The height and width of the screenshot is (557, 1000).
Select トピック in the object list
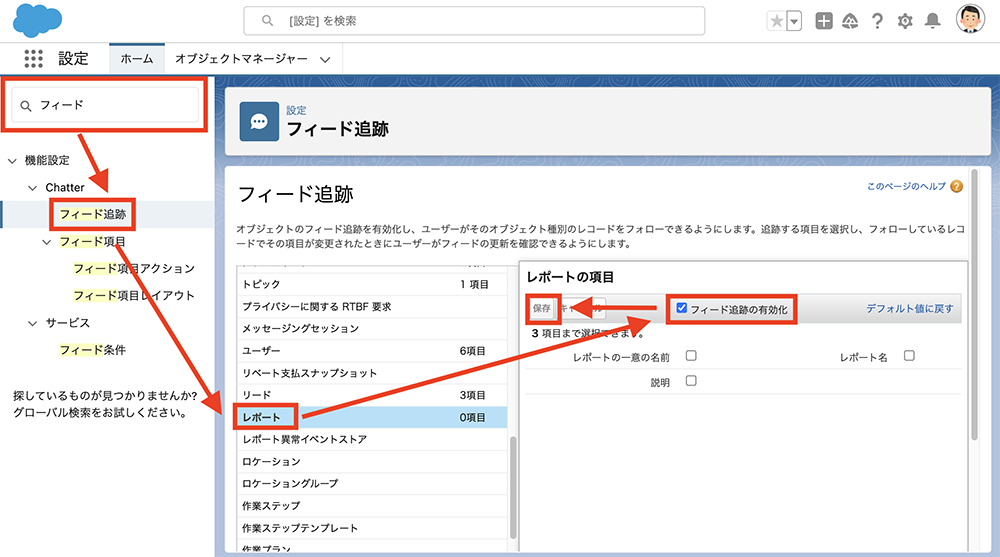[x=372, y=285]
